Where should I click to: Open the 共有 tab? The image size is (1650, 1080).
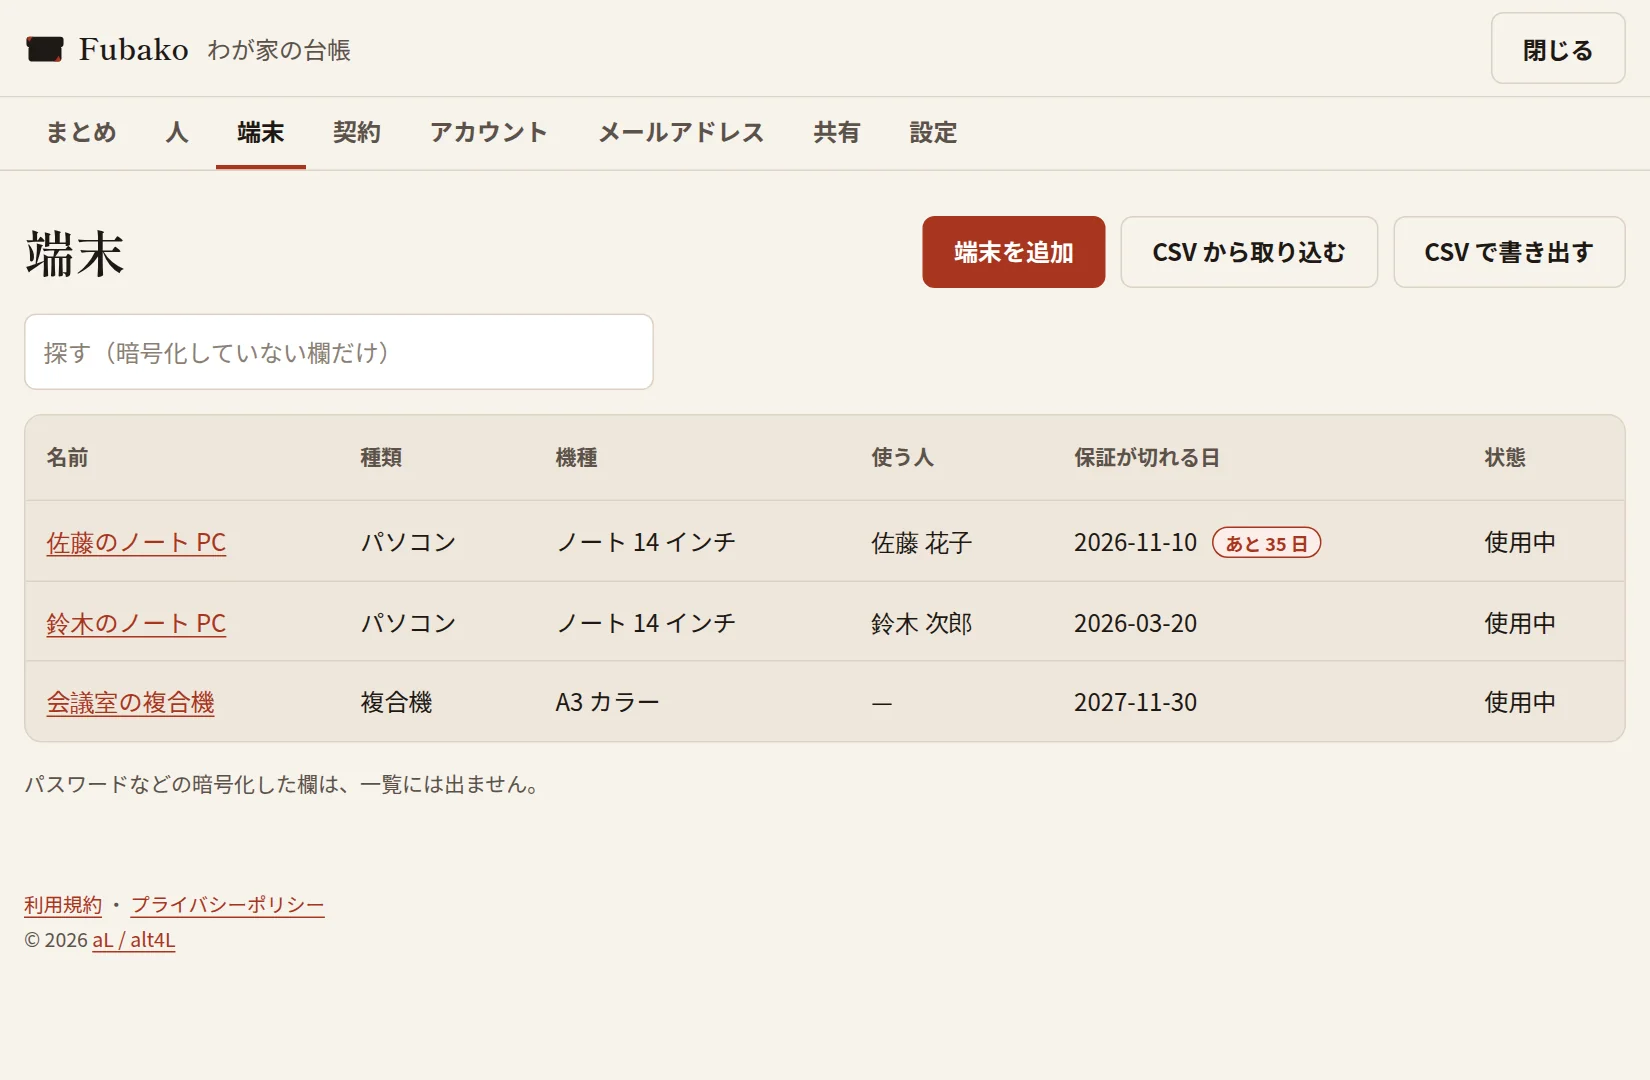[837, 132]
